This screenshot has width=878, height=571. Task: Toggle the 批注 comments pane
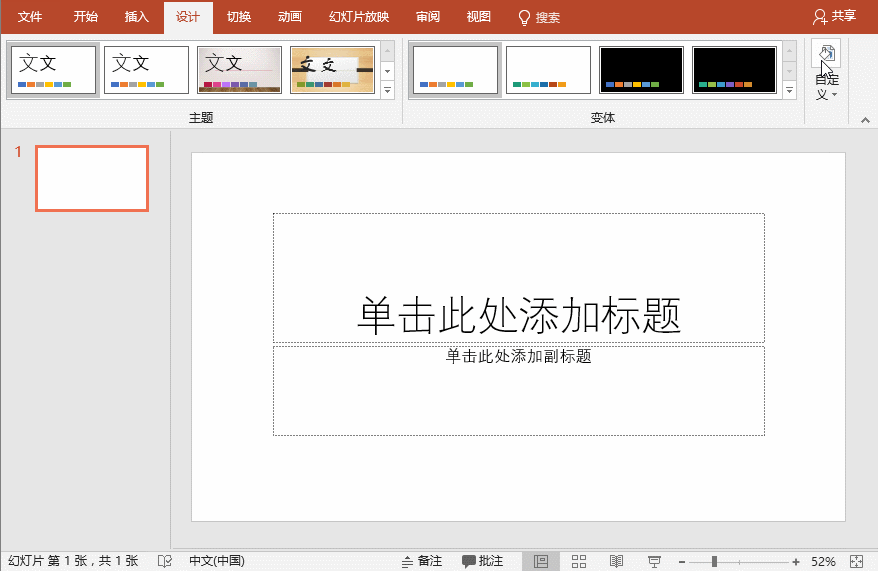tap(482, 561)
